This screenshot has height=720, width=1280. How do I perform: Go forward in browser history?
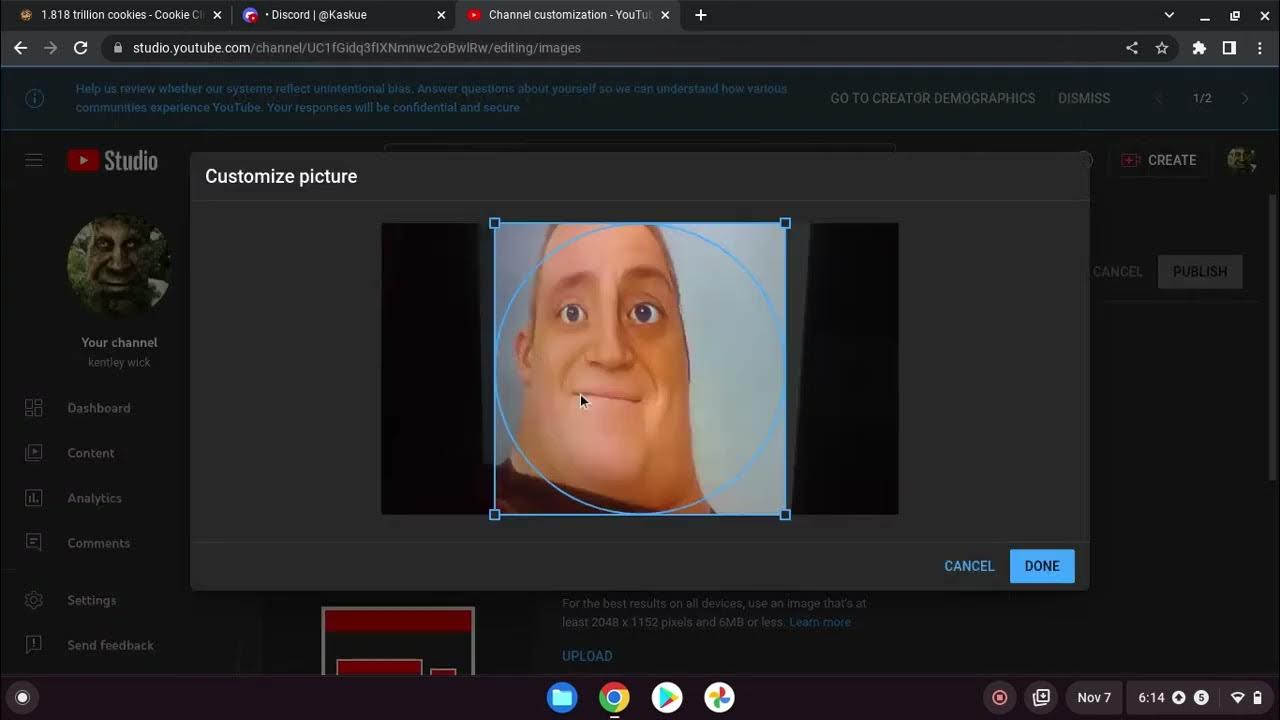[50, 48]
